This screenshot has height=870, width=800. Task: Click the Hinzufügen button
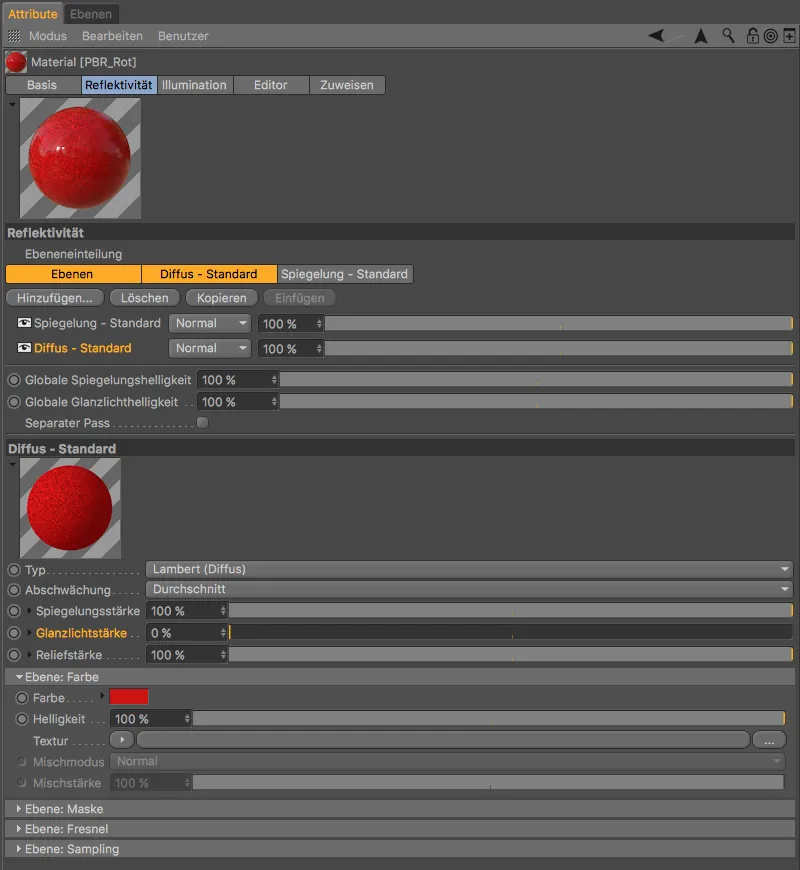[54, 297]
